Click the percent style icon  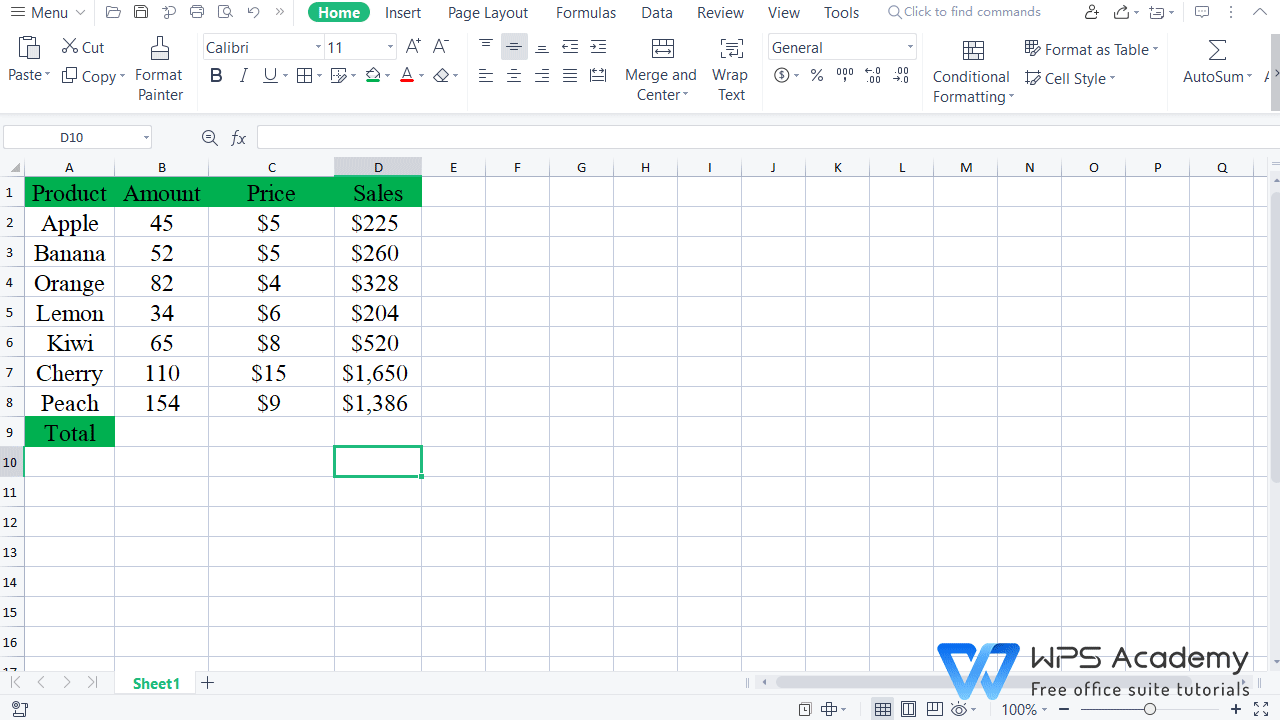(x=816, y=74)
